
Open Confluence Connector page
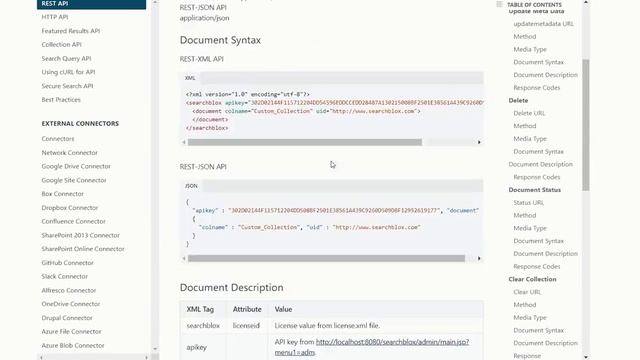(73, 221)
